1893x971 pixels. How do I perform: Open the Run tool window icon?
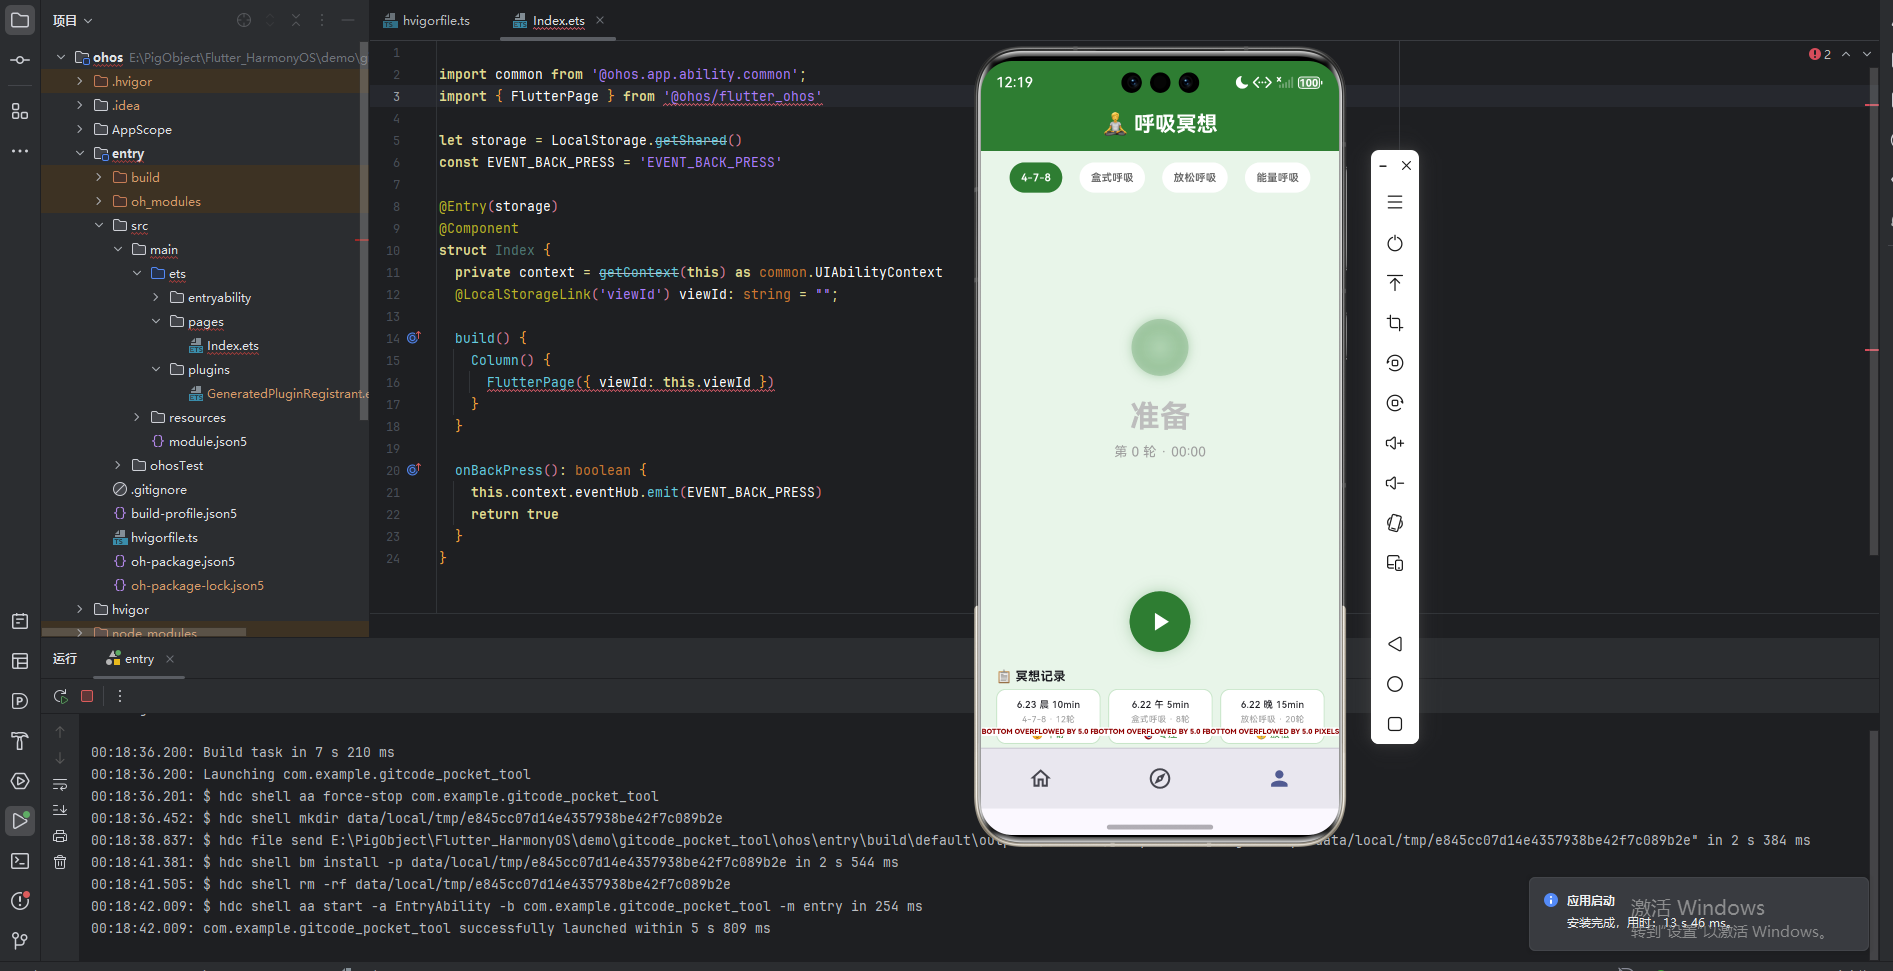click(x=20, y=821)
